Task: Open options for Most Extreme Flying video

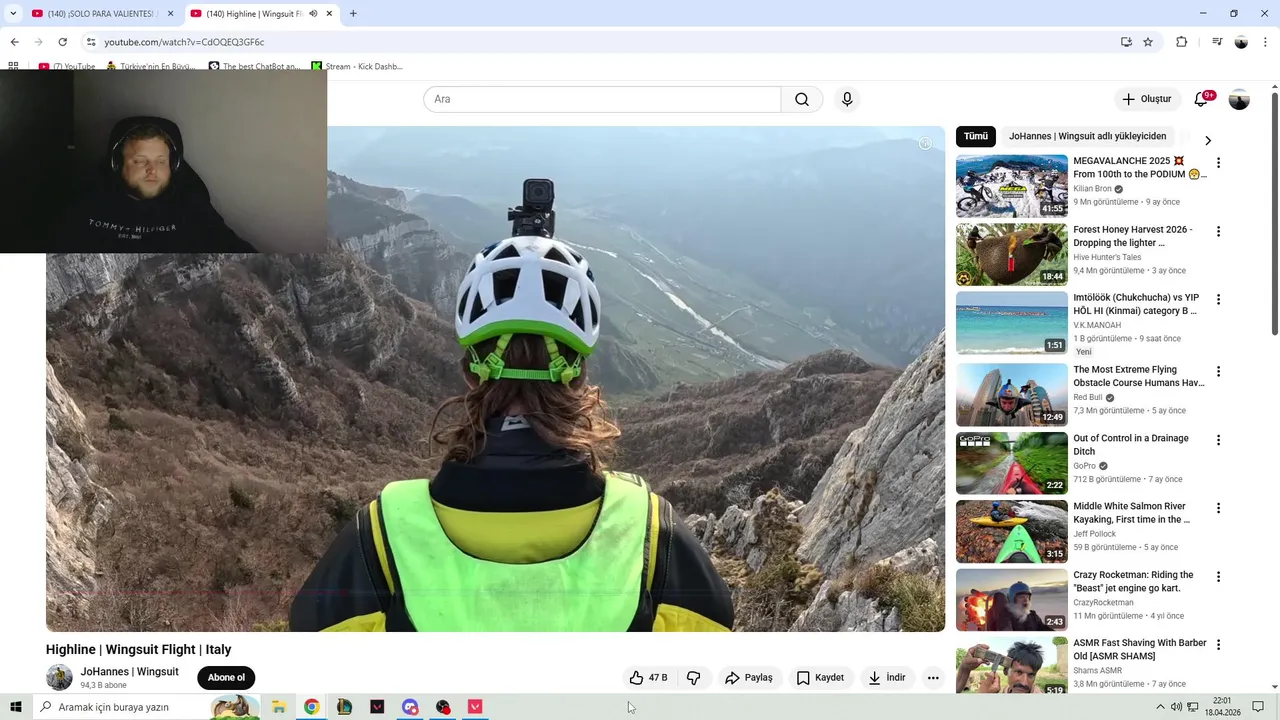Action: pyautogui.click(x=1218, y=371)
